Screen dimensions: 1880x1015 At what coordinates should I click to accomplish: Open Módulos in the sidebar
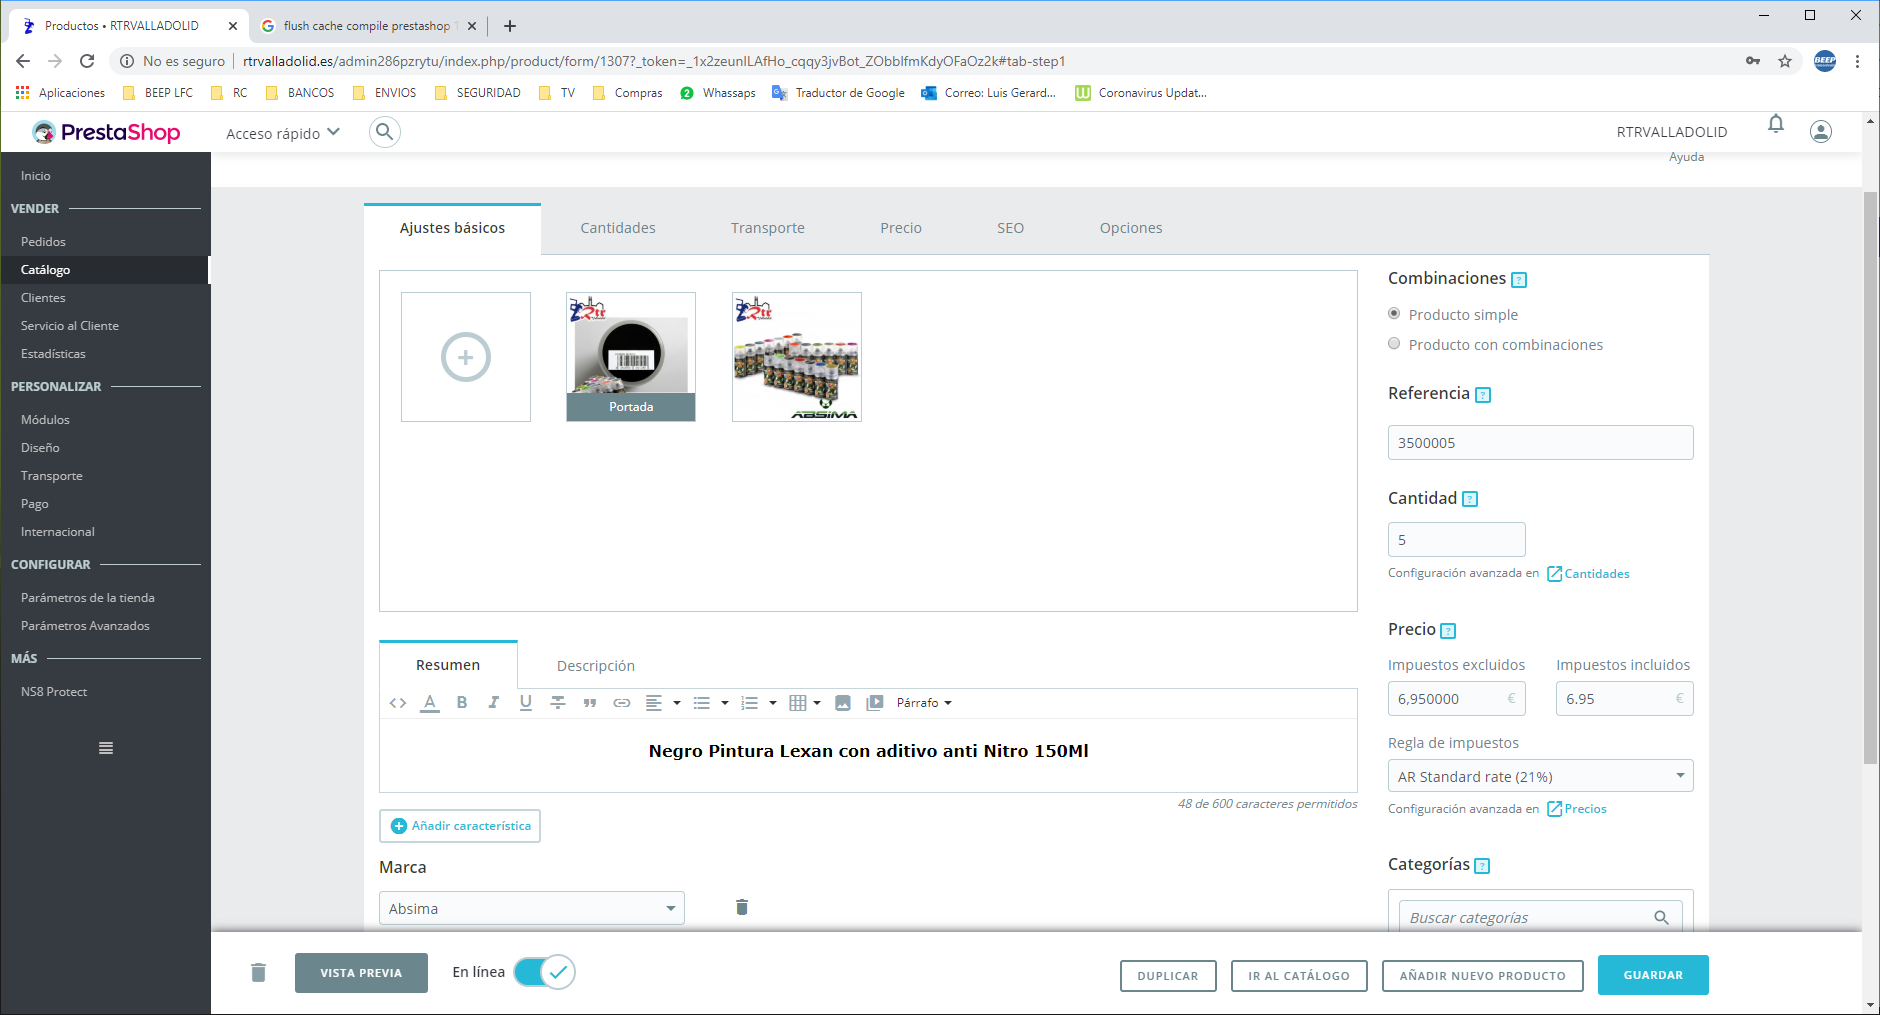45,420
